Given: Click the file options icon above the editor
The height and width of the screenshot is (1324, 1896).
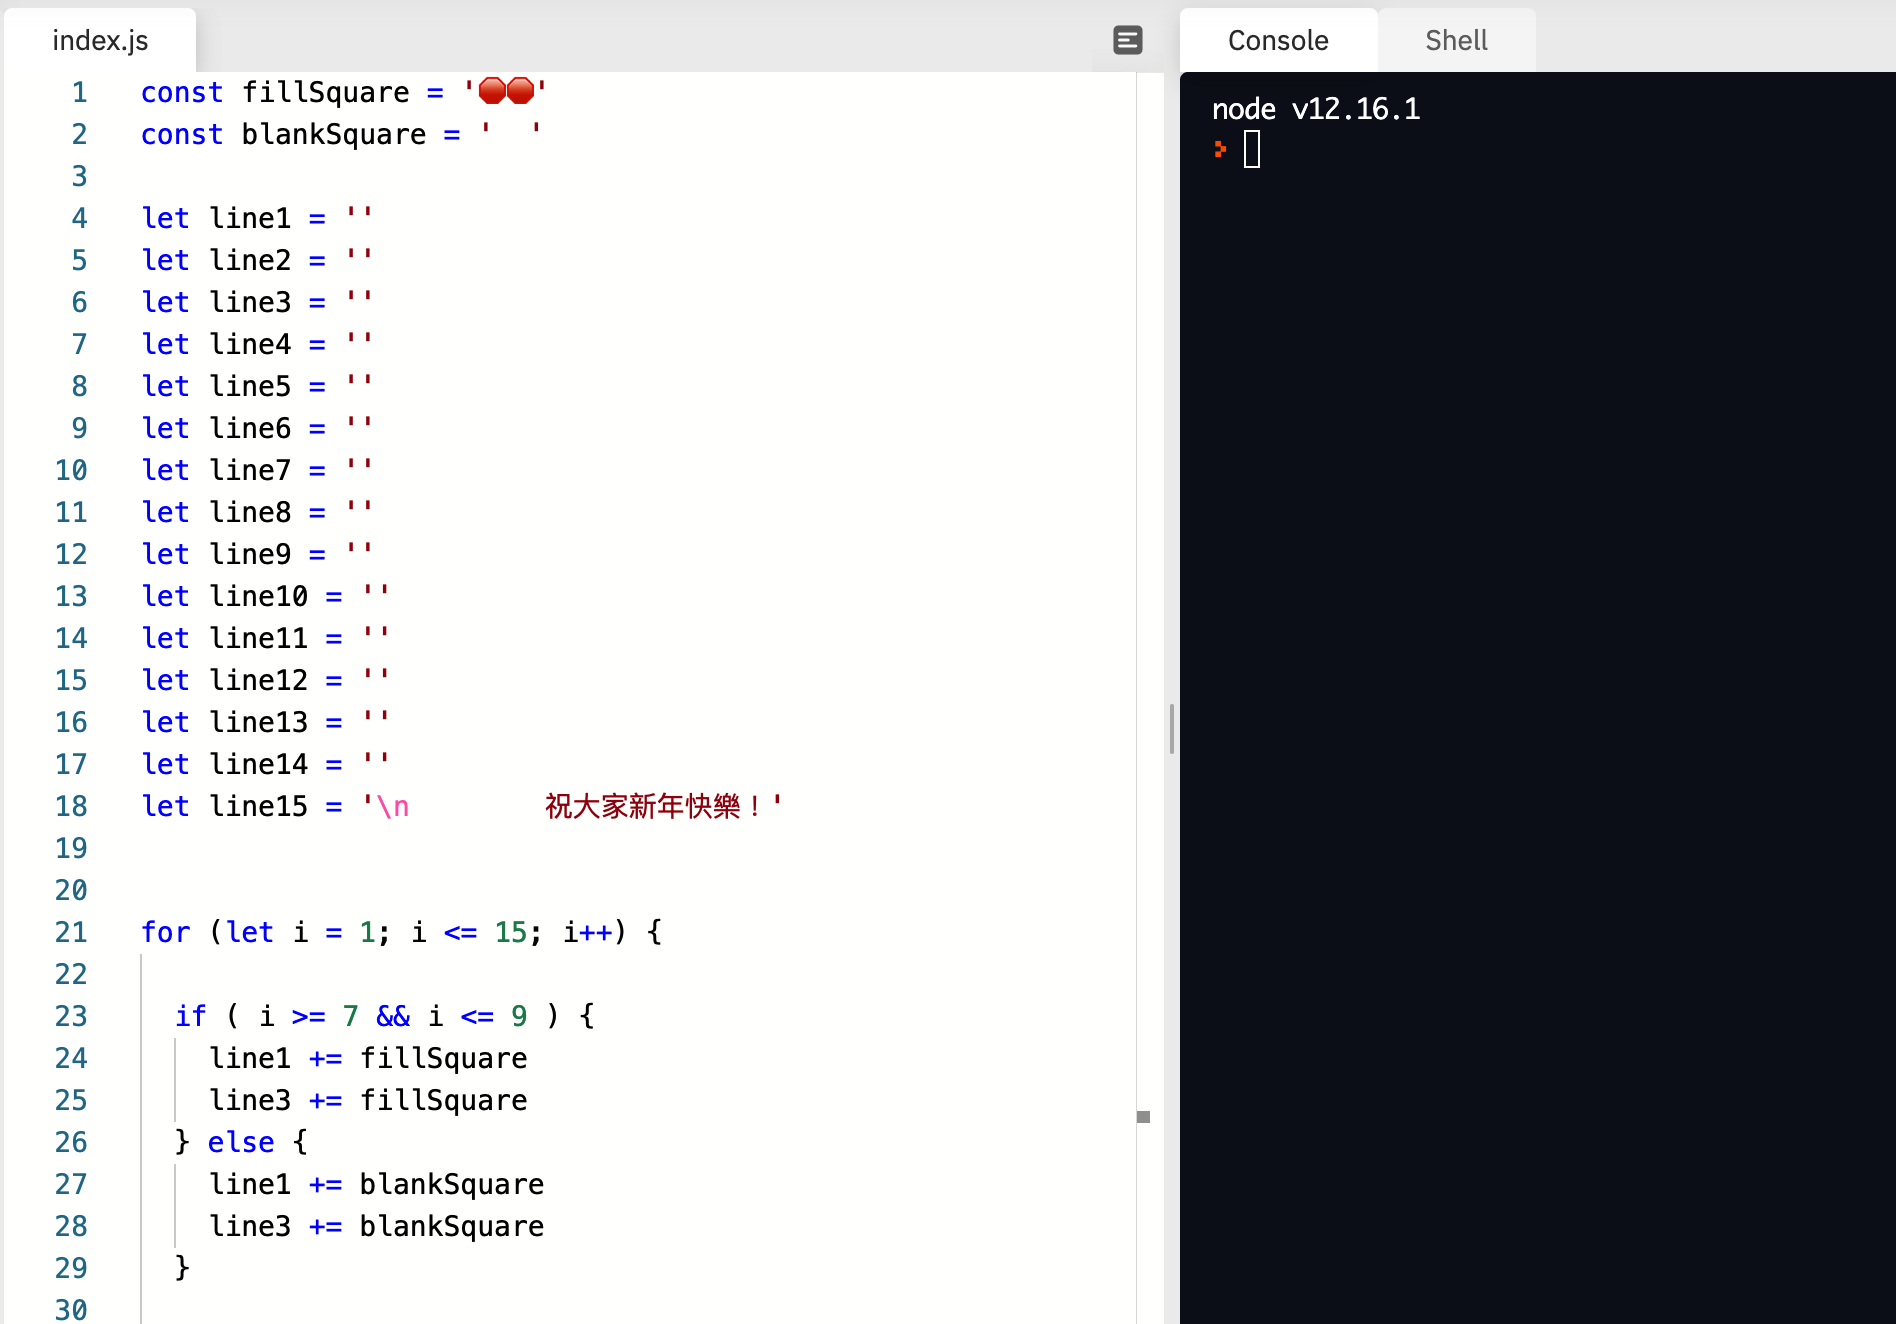Looking at the screenshot, I should tap(1127, 40).
